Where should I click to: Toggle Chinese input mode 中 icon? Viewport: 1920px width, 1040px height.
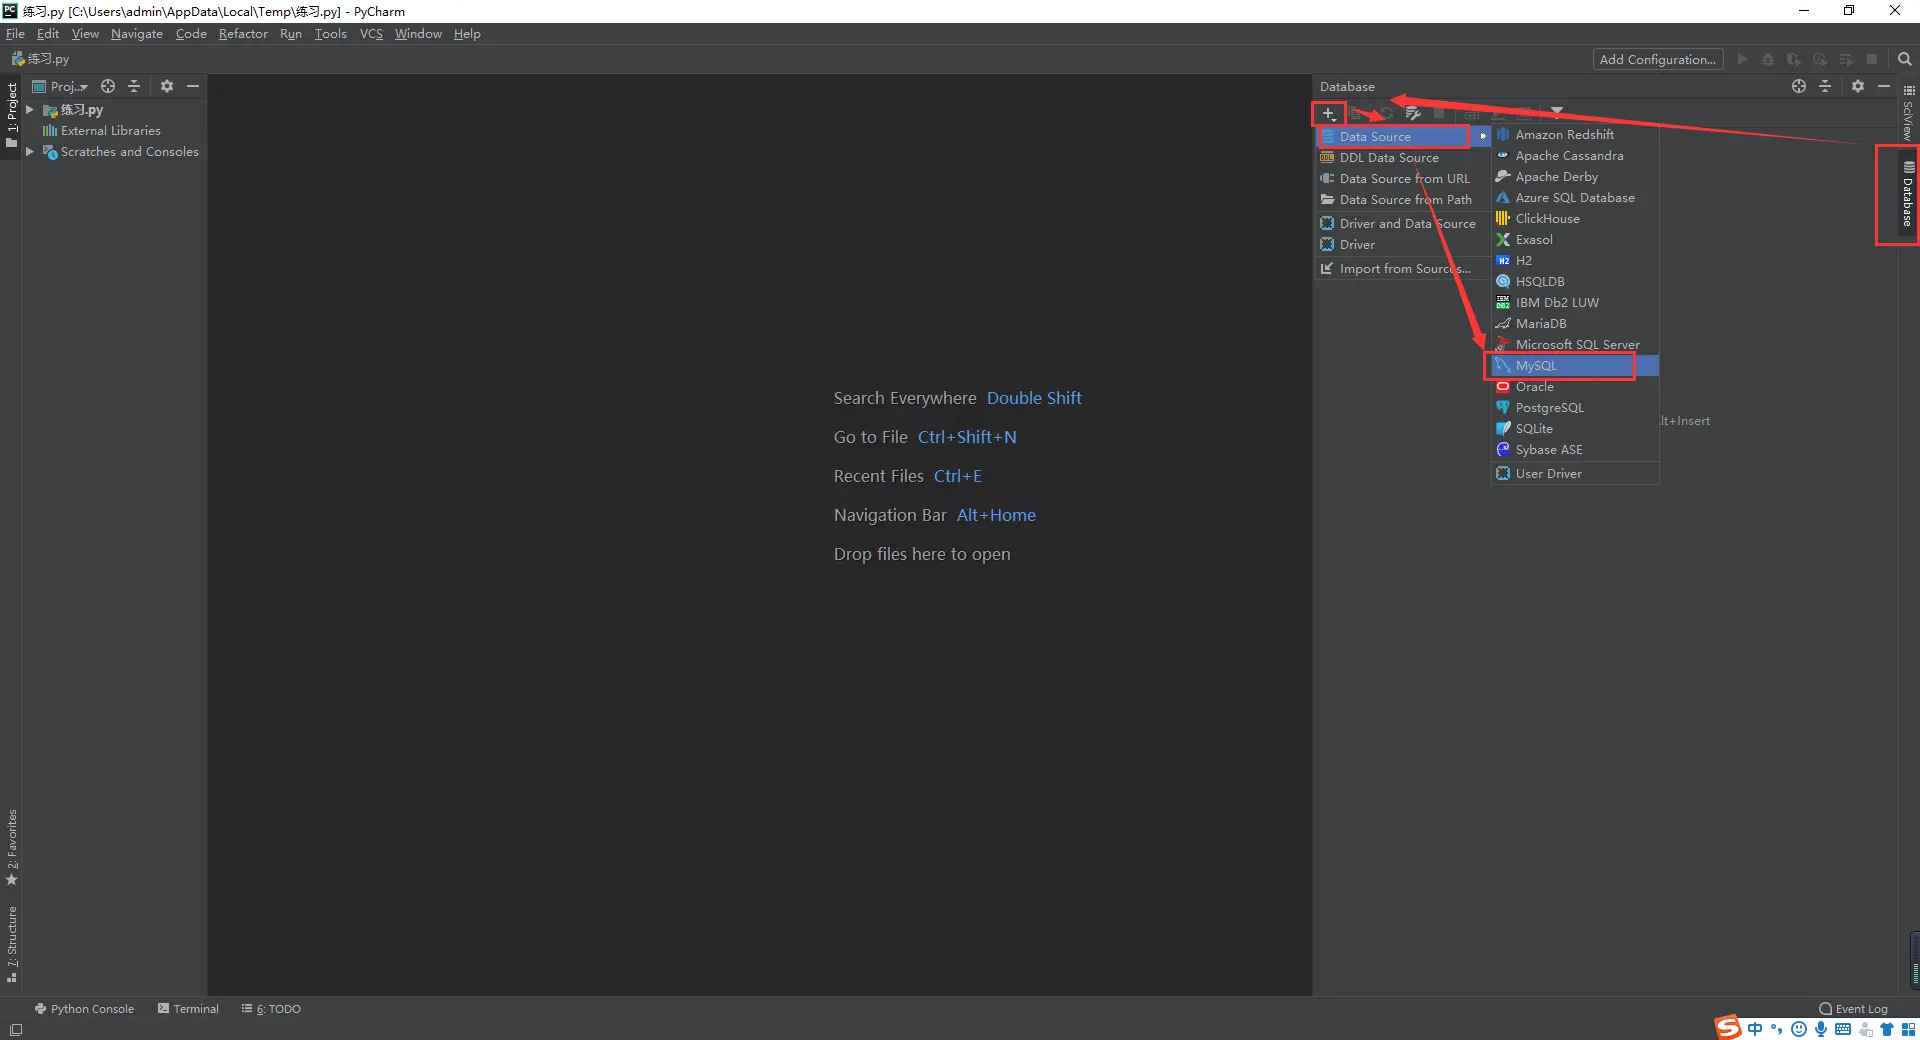1755,1029
